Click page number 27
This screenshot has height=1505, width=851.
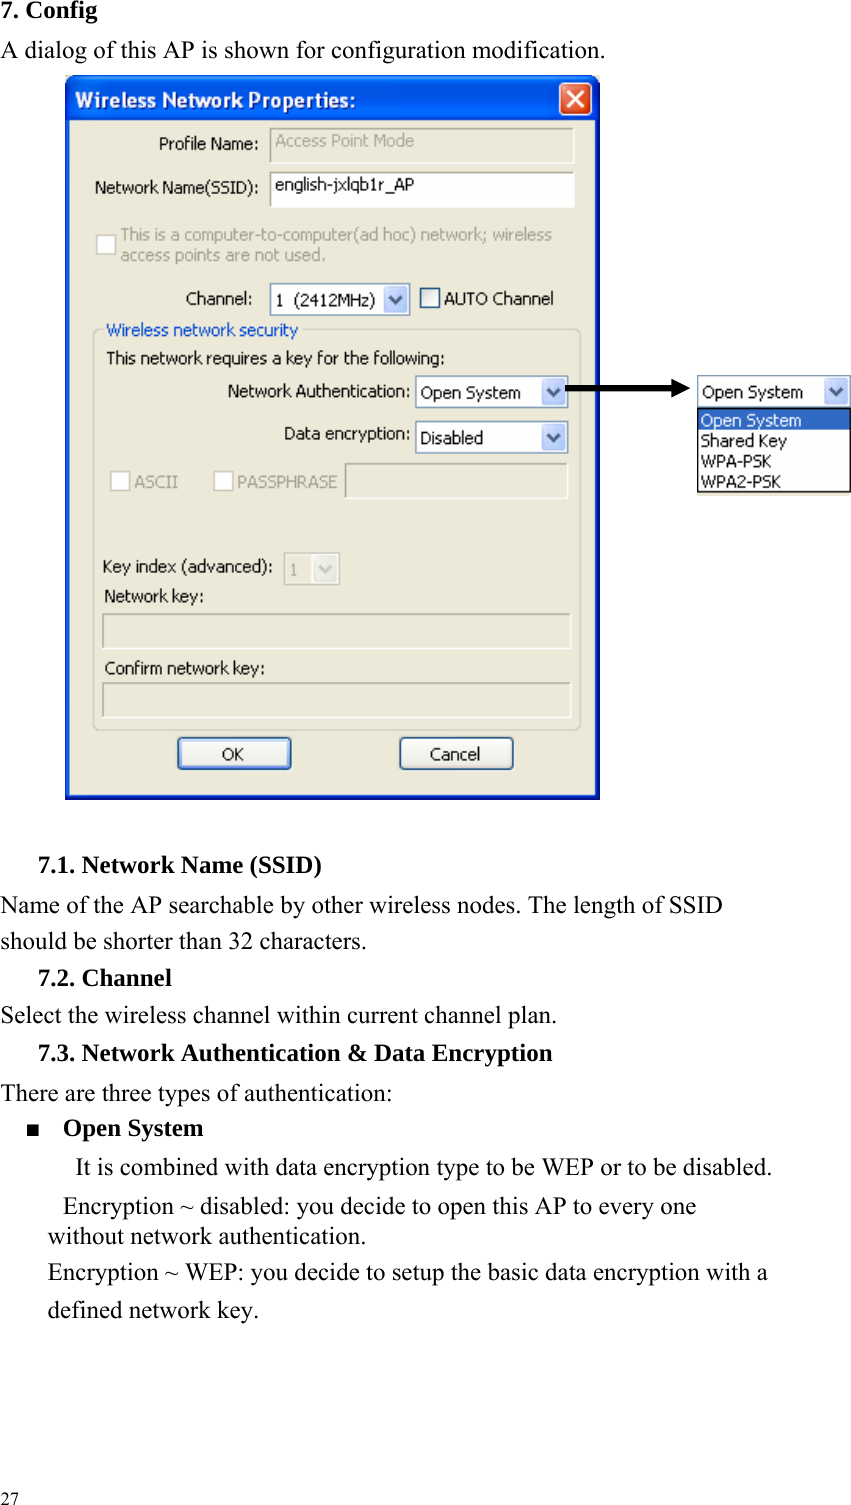tap(9, 1497)
